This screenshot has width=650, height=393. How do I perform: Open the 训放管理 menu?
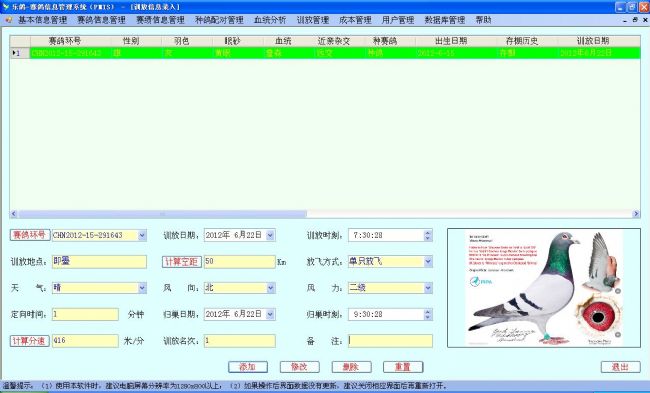click(313, 19)
